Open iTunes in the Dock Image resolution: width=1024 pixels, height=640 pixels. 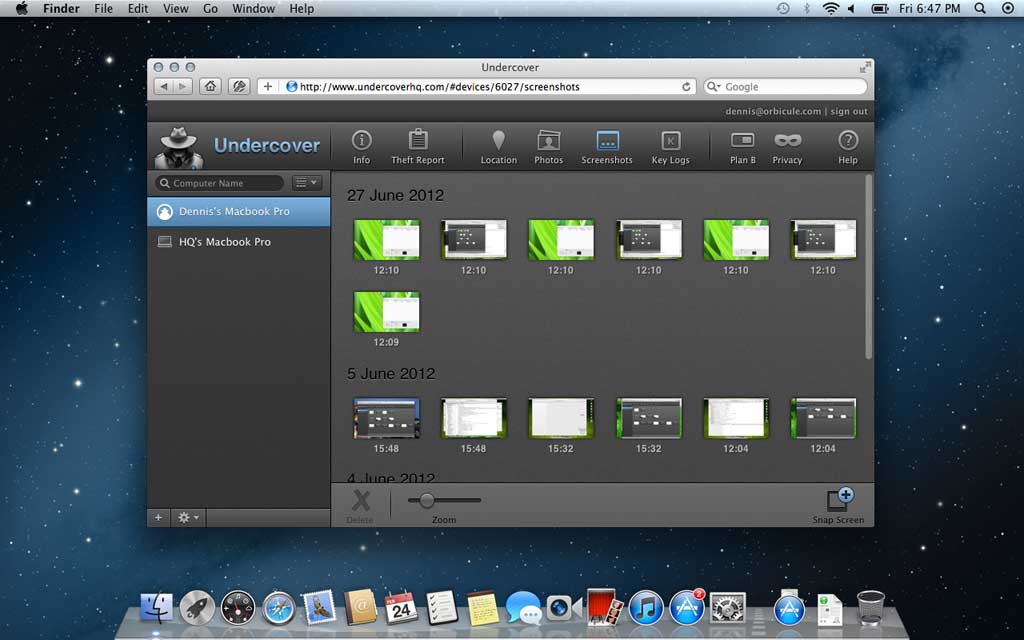(646, 608)
